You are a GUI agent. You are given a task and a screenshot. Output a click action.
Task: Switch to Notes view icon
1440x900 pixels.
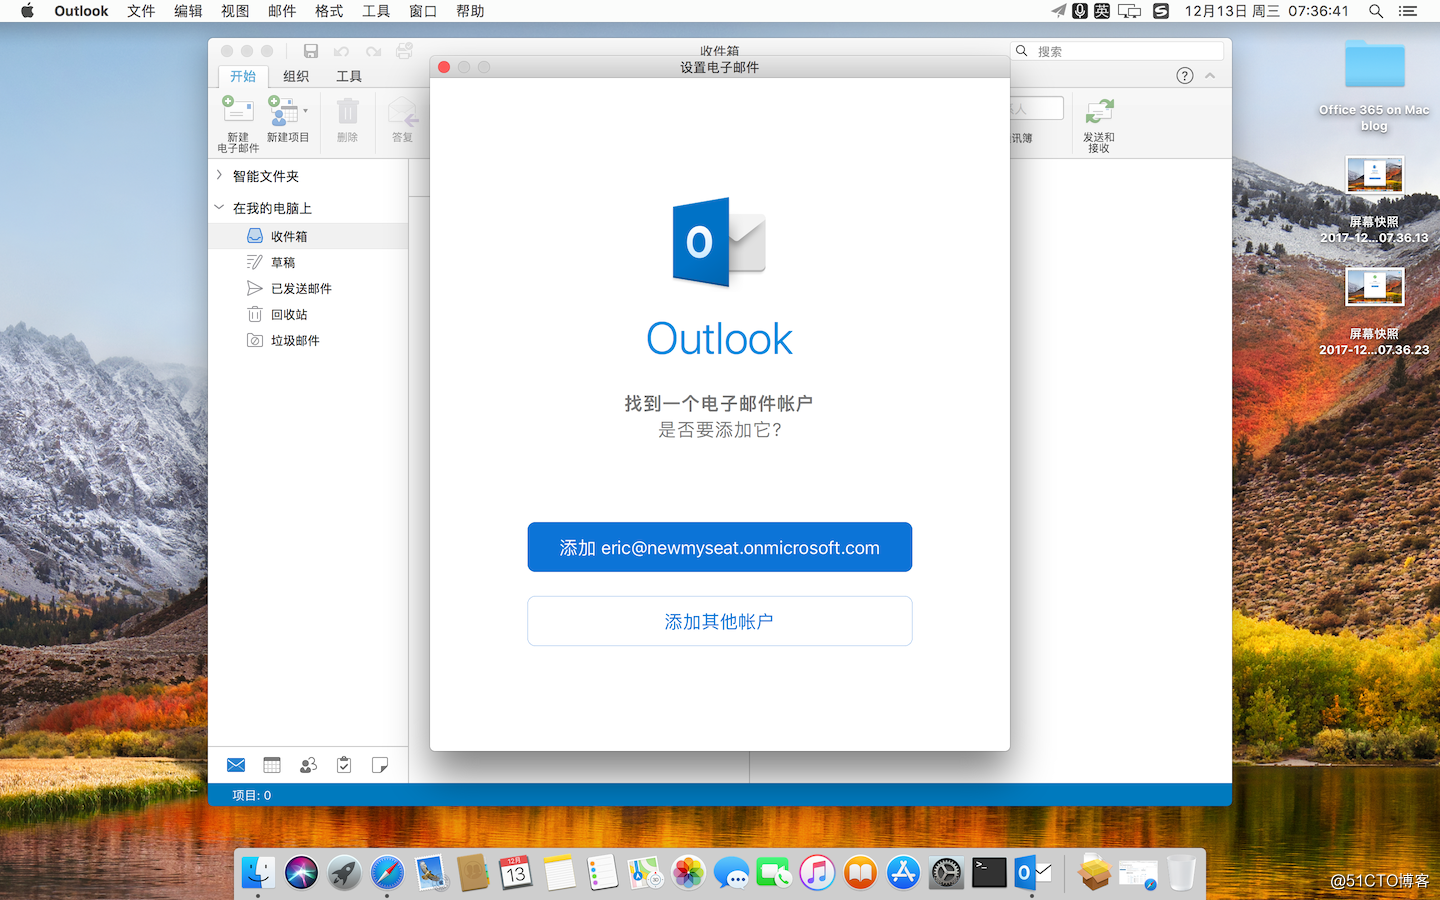[x=380, y=765]
